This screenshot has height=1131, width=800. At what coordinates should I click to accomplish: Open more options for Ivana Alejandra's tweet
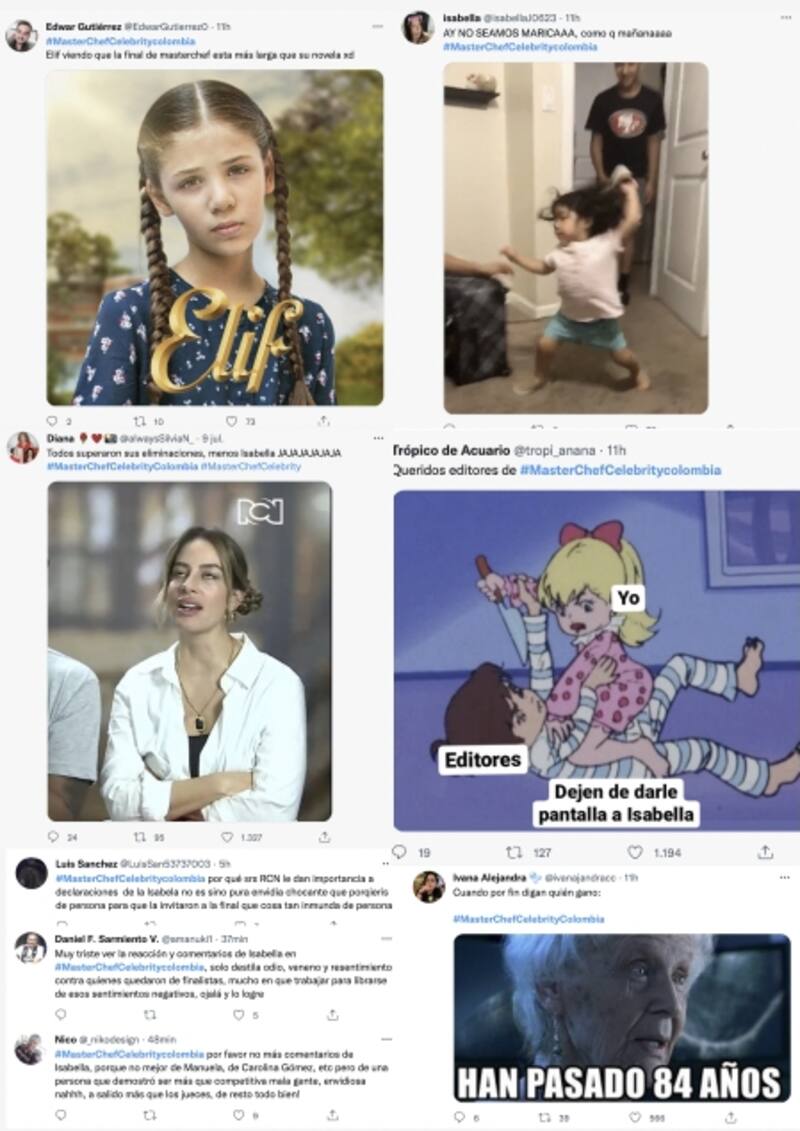pyautogui.click(x=784, y=878)
